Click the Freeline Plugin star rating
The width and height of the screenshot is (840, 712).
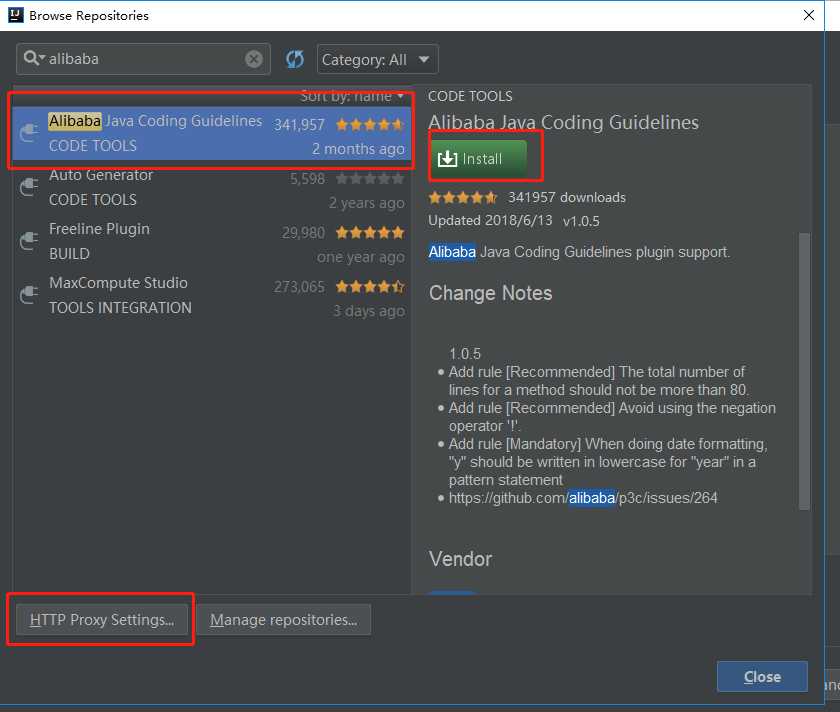pyautogui.click(x=370, y=233)
